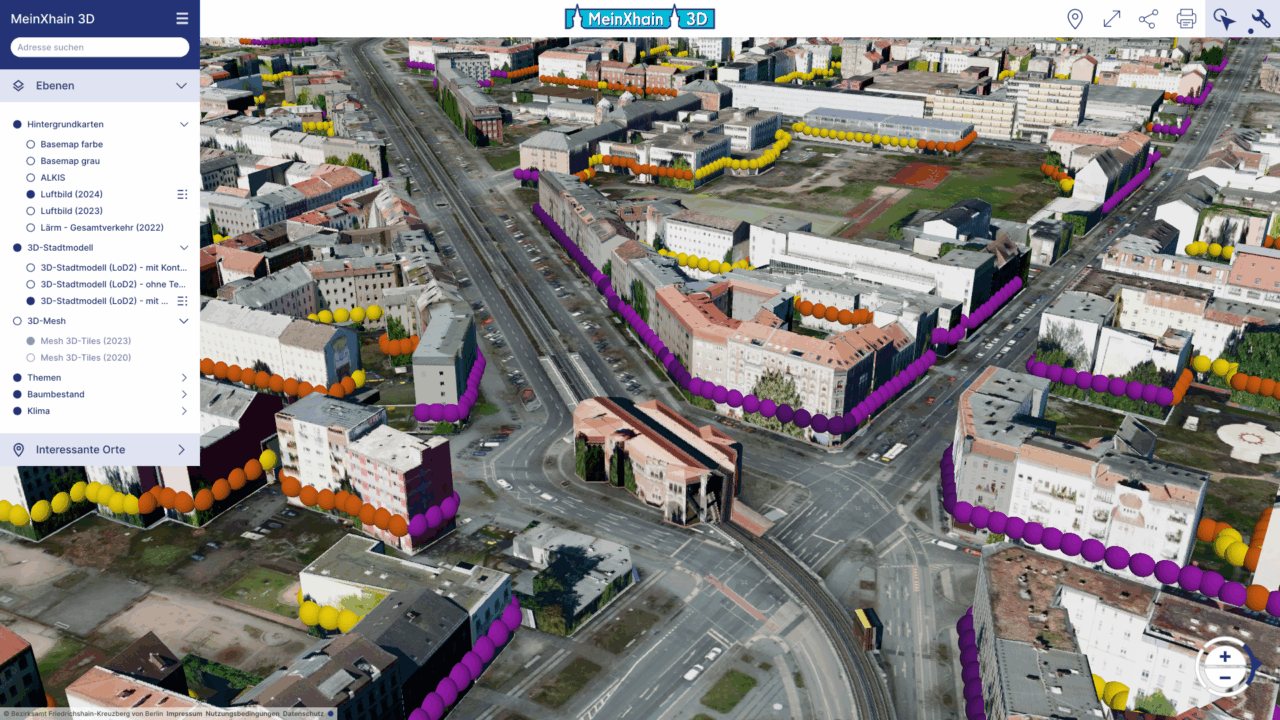Open adjustment sliders for 3D-Stadtmodell (LoD2)

(x=182, y=301)
